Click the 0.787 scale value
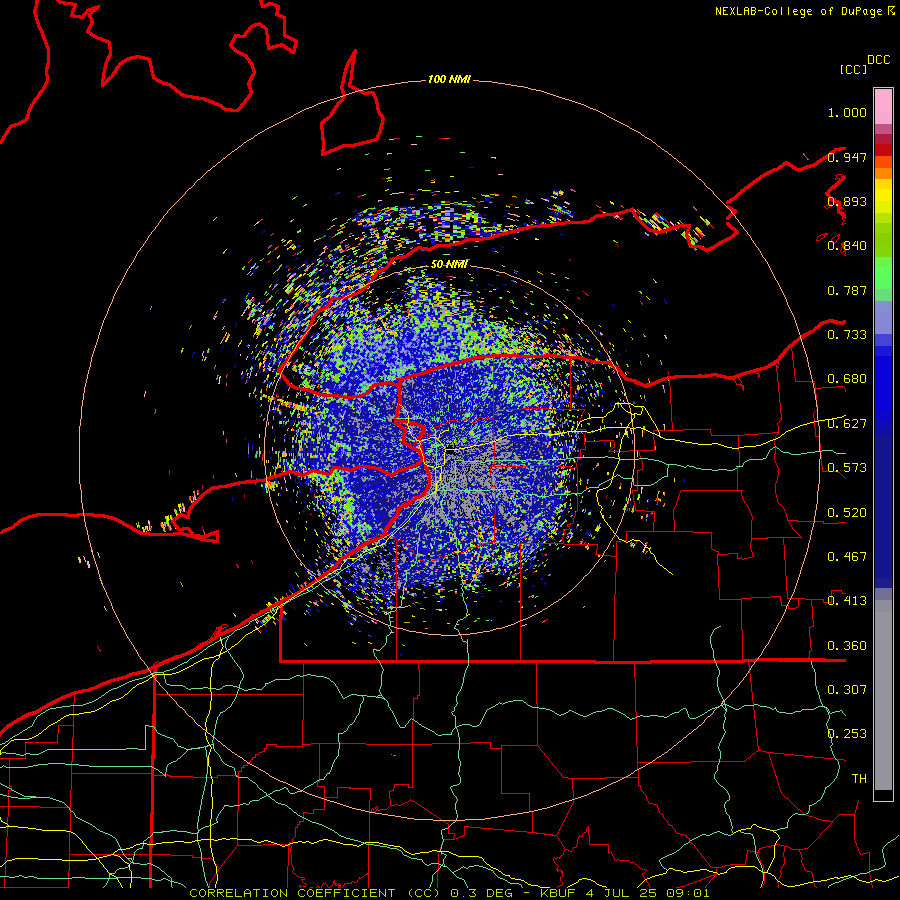This screenshot has height=900, width=900. (847, 290)
